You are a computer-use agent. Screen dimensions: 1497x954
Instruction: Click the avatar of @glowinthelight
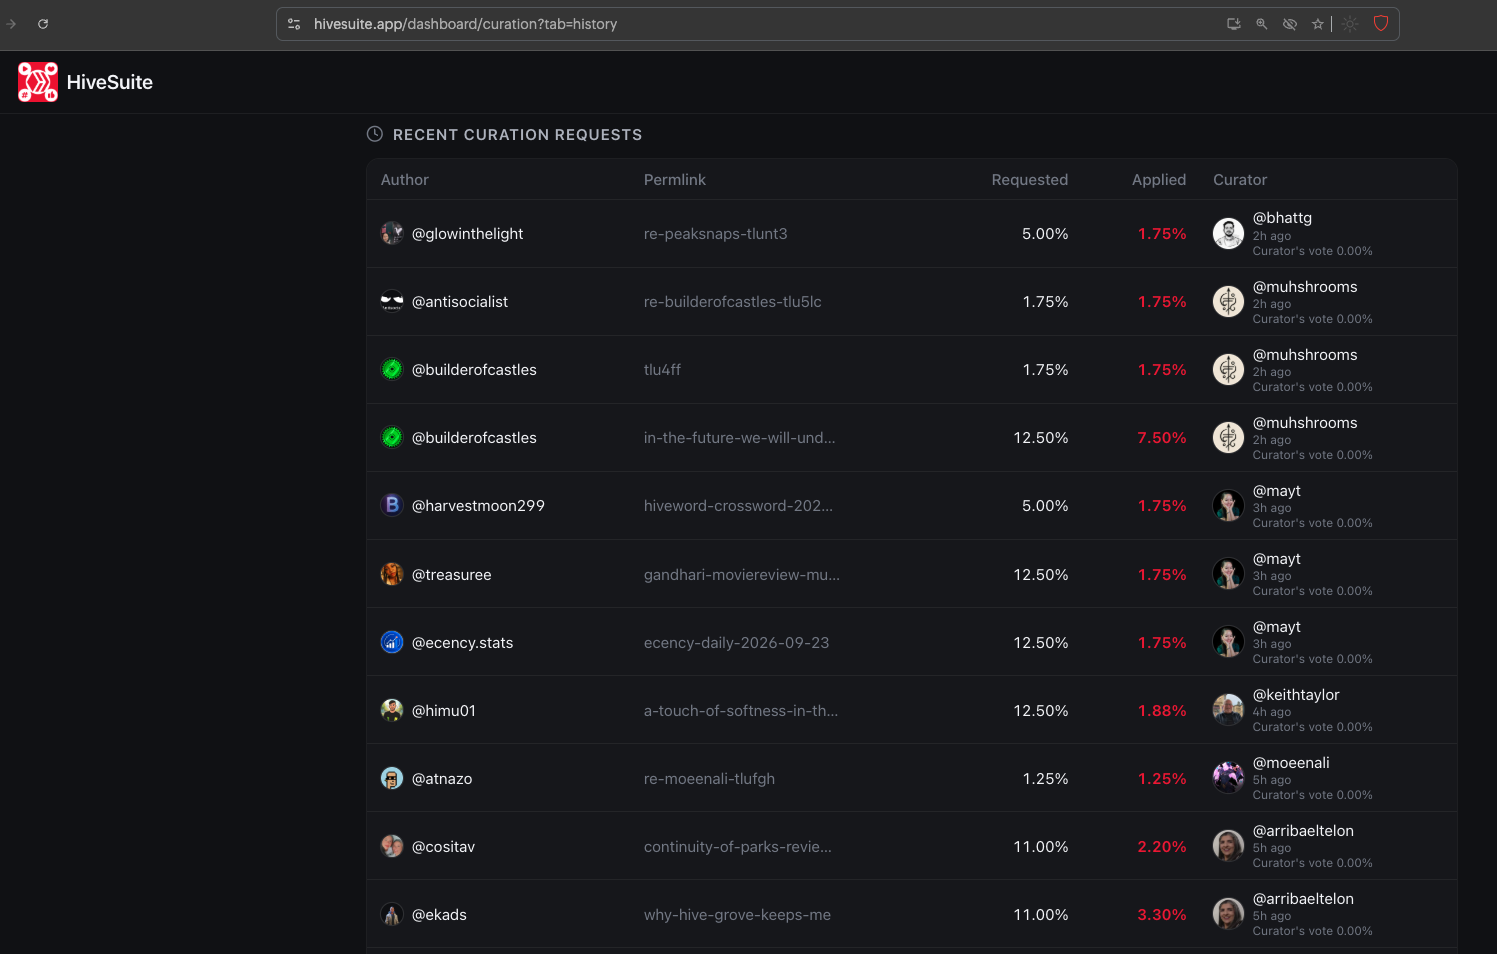click(392, 233)
